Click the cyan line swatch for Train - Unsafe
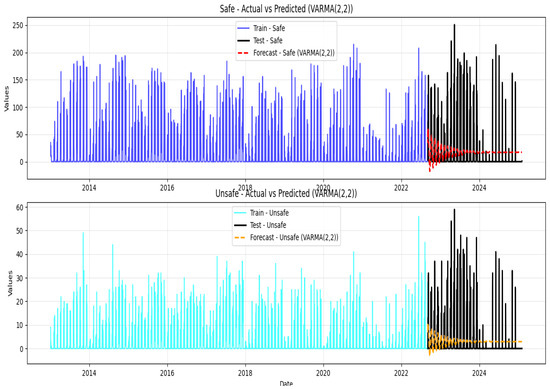 [240, 213]
